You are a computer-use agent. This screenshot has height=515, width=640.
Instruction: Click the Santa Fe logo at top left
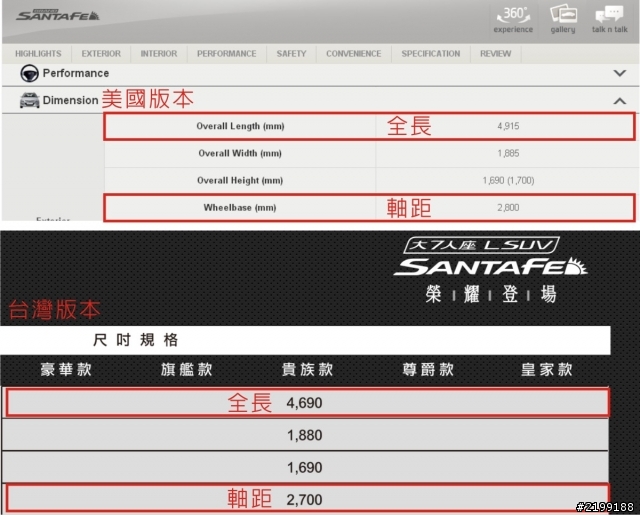pyautogui.click(x=58, y=16)
